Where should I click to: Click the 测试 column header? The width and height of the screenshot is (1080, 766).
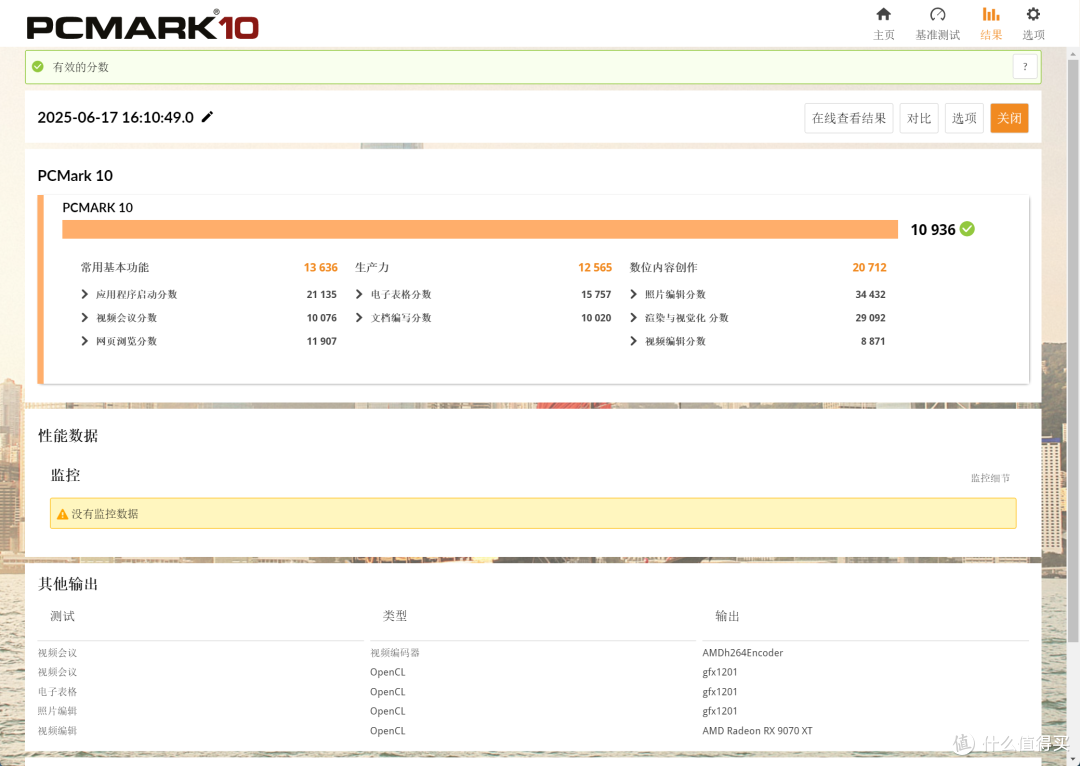pyautogui.click(x=62, y=616)
